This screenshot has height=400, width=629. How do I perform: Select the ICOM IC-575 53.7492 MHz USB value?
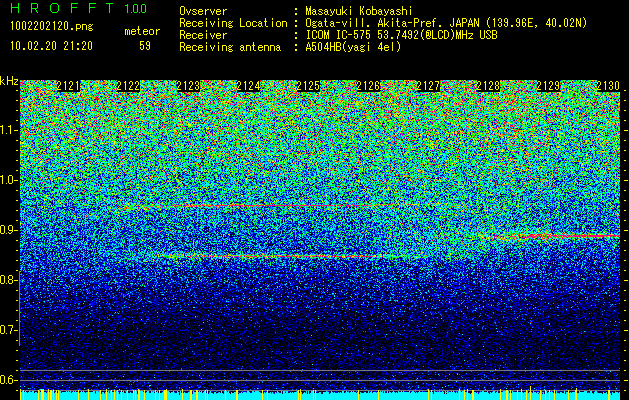tap(401, 35)
